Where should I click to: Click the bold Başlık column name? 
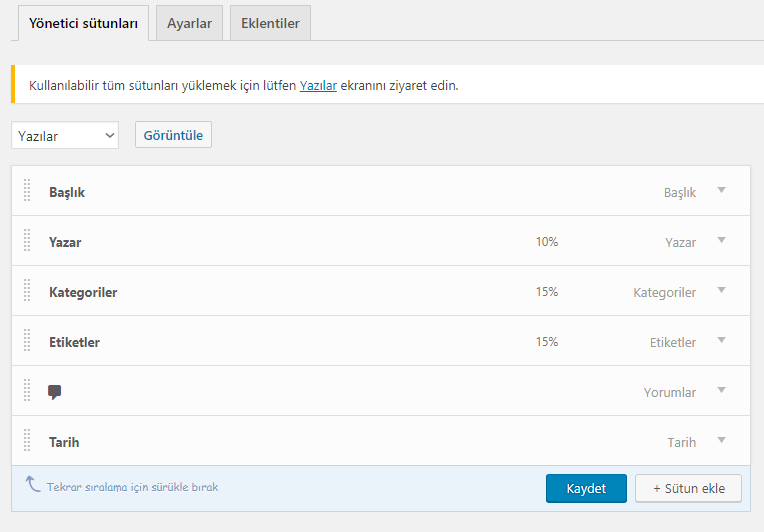(67, 192)
